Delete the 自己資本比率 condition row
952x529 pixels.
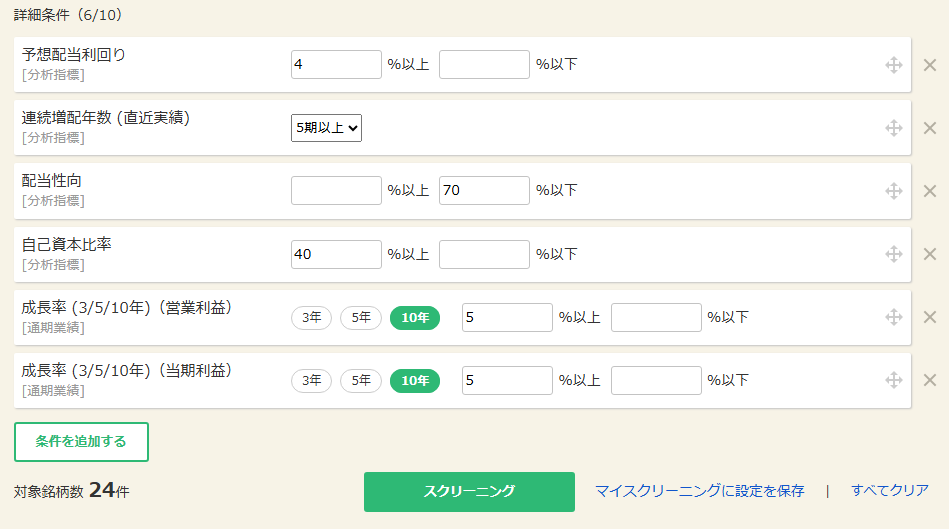(929, 254)
